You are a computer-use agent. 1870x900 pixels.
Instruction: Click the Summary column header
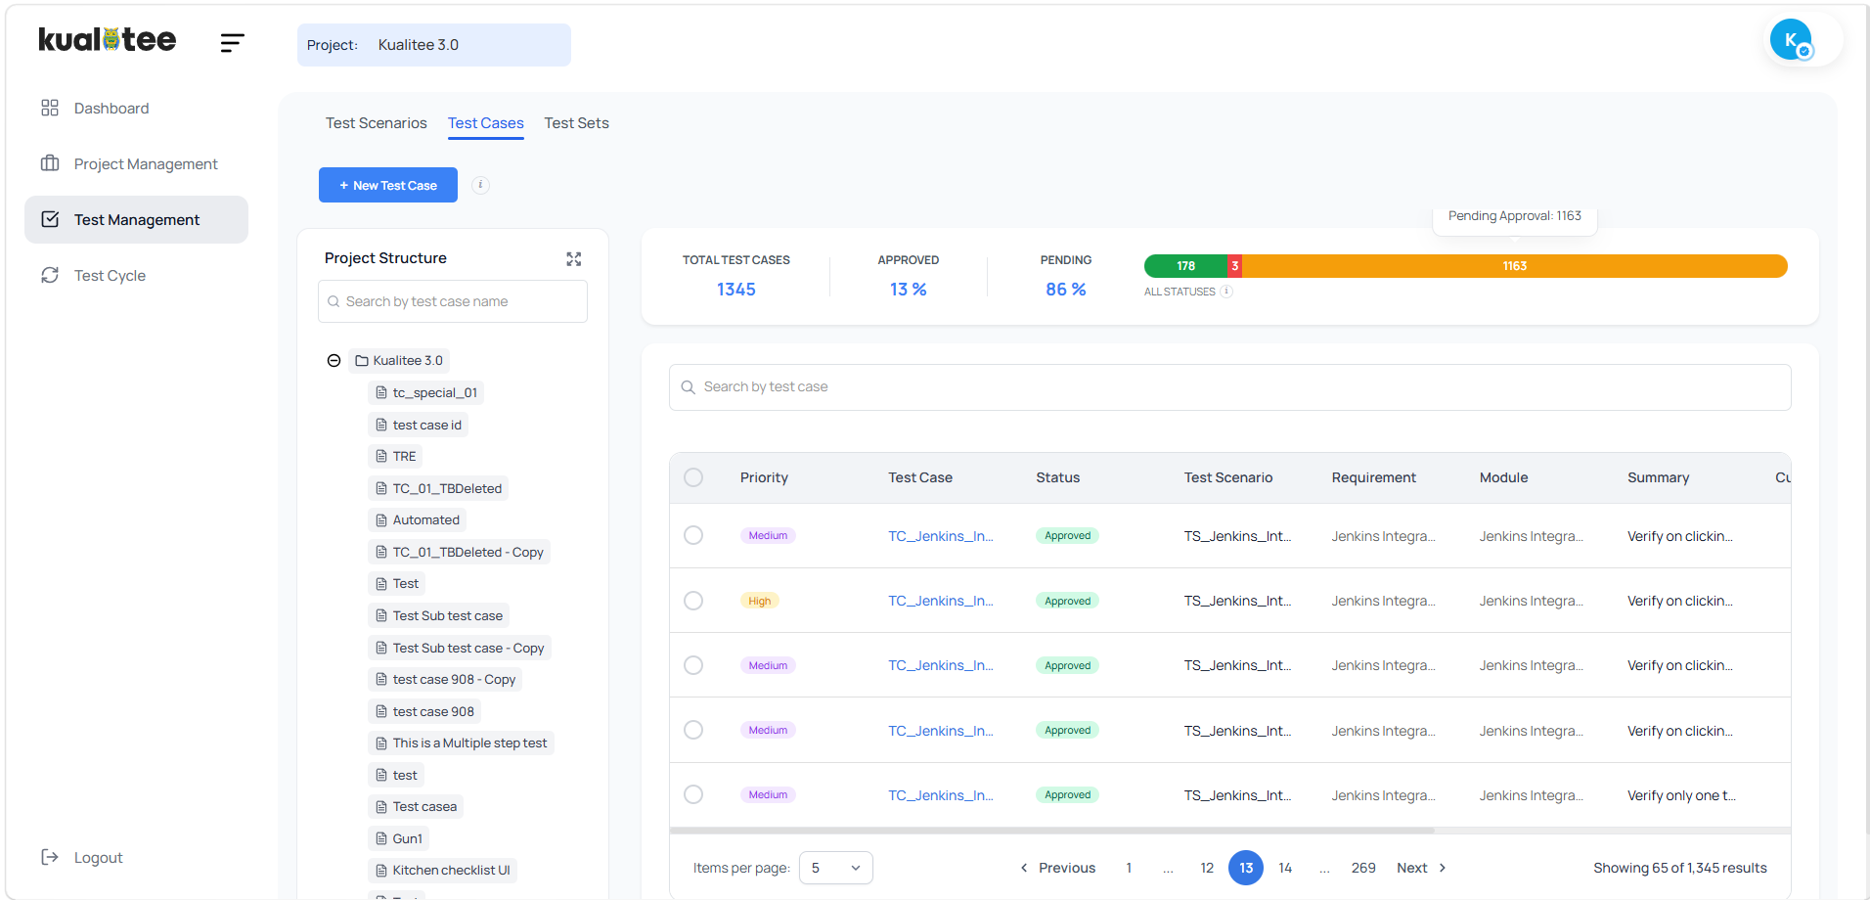[x=1658, y=478]
